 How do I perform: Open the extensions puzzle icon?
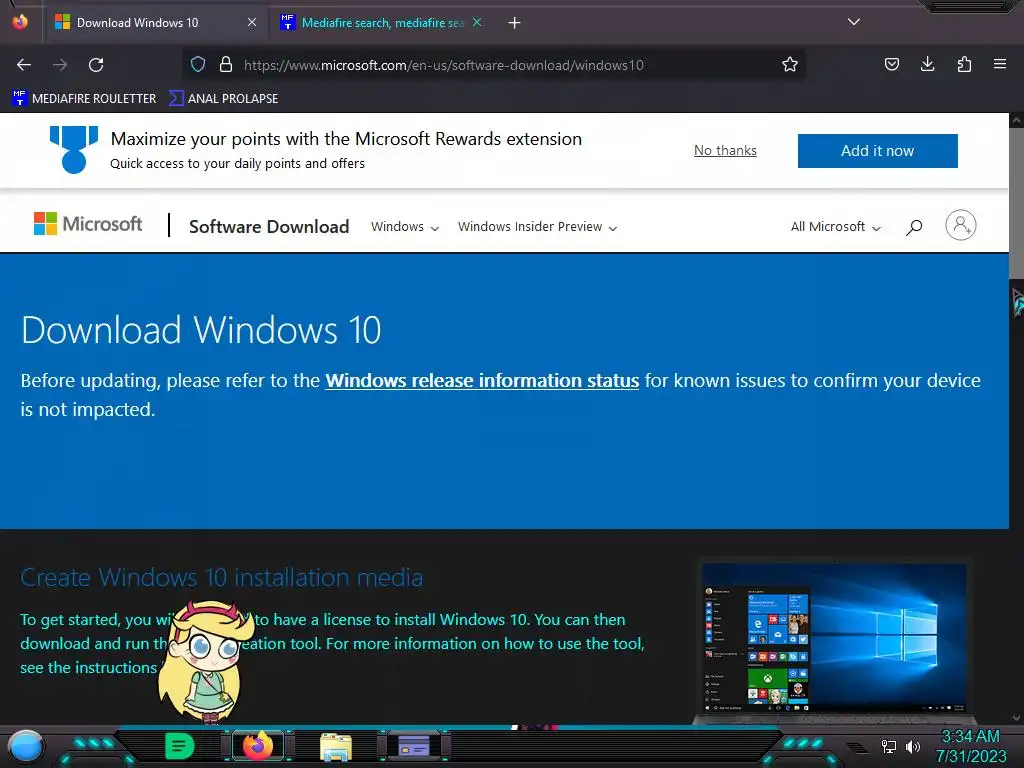click(x=964, y=64)
